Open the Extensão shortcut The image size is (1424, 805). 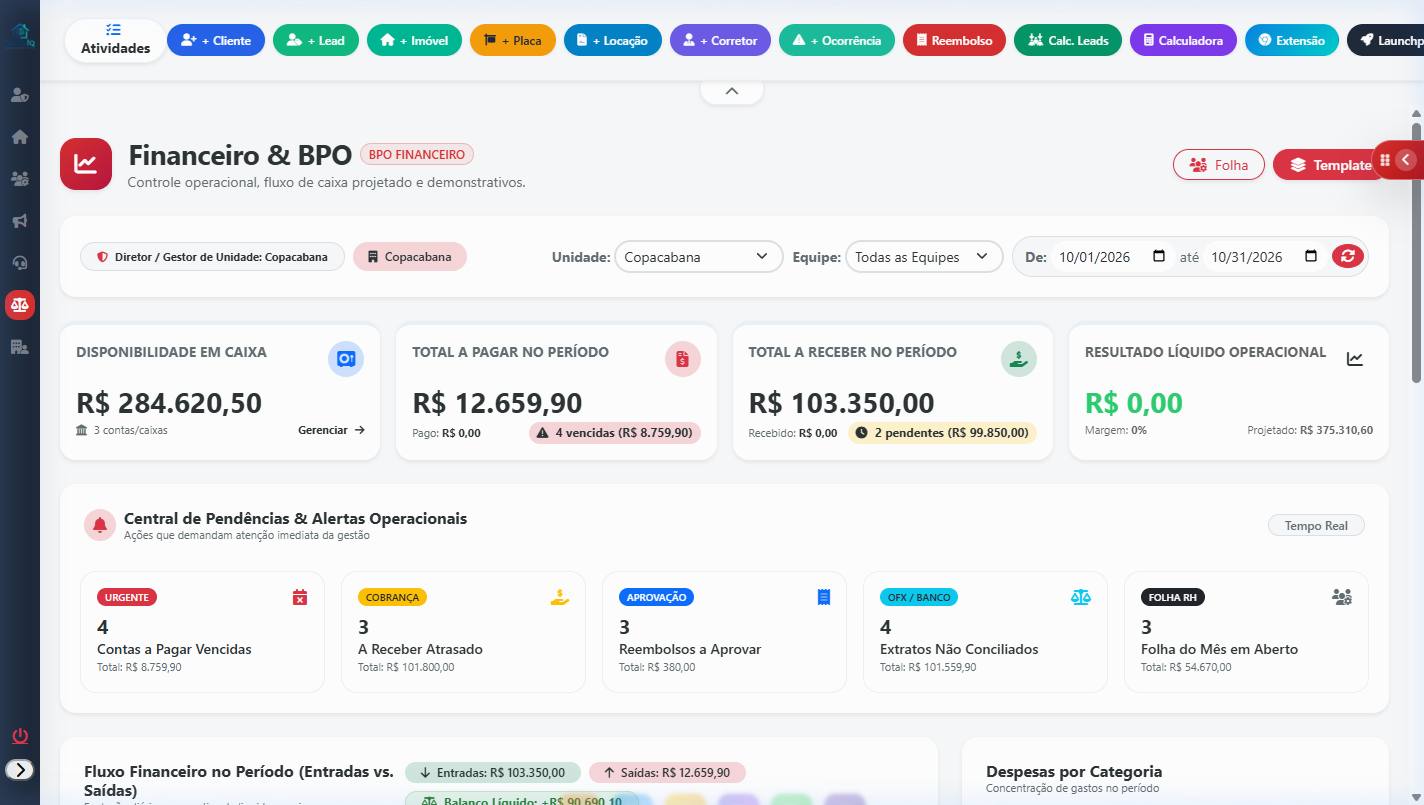[1292, 41]
